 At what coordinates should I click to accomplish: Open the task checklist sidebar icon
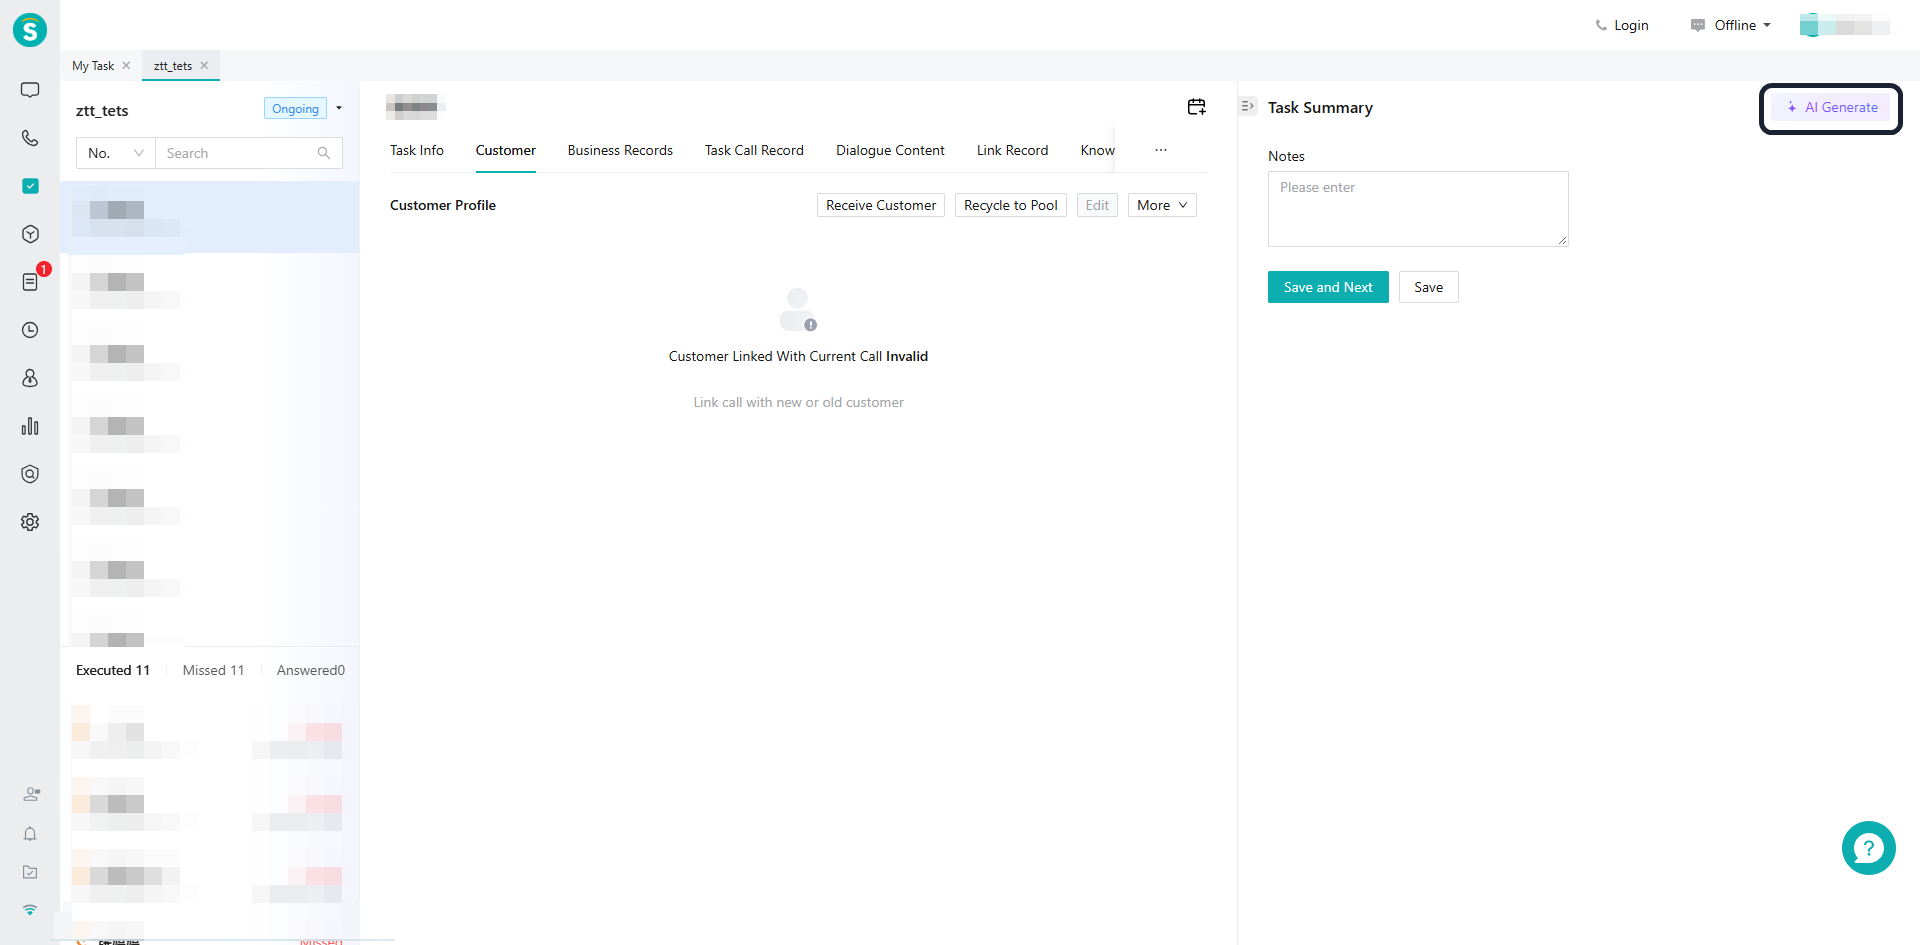pyautogui.click(x=30, y=186)
